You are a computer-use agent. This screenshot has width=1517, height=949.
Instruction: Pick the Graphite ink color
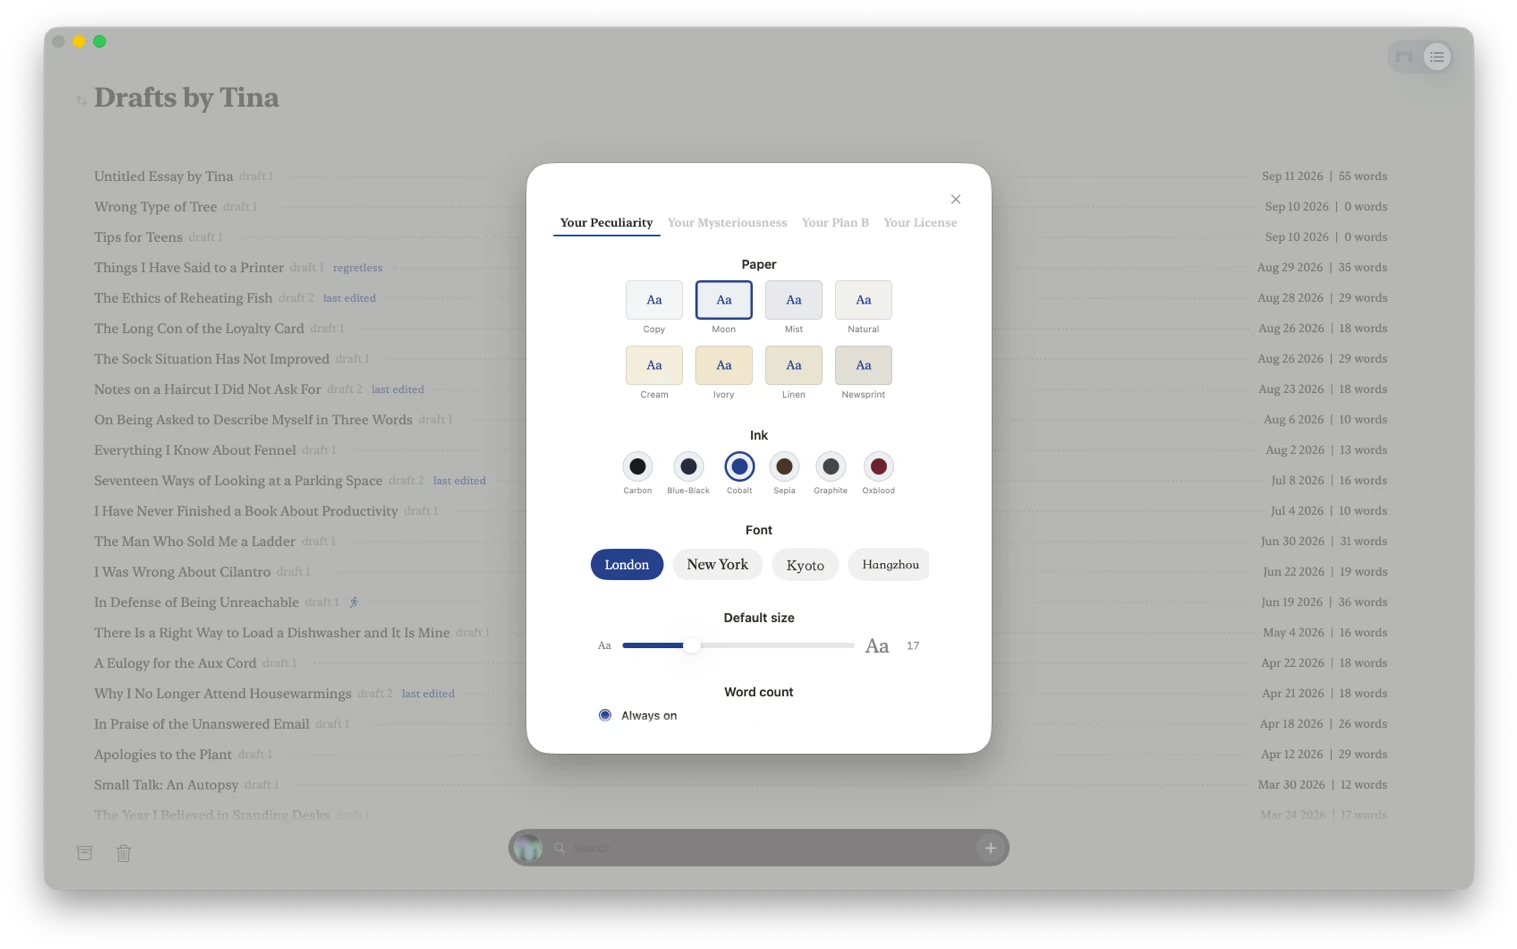831,466
